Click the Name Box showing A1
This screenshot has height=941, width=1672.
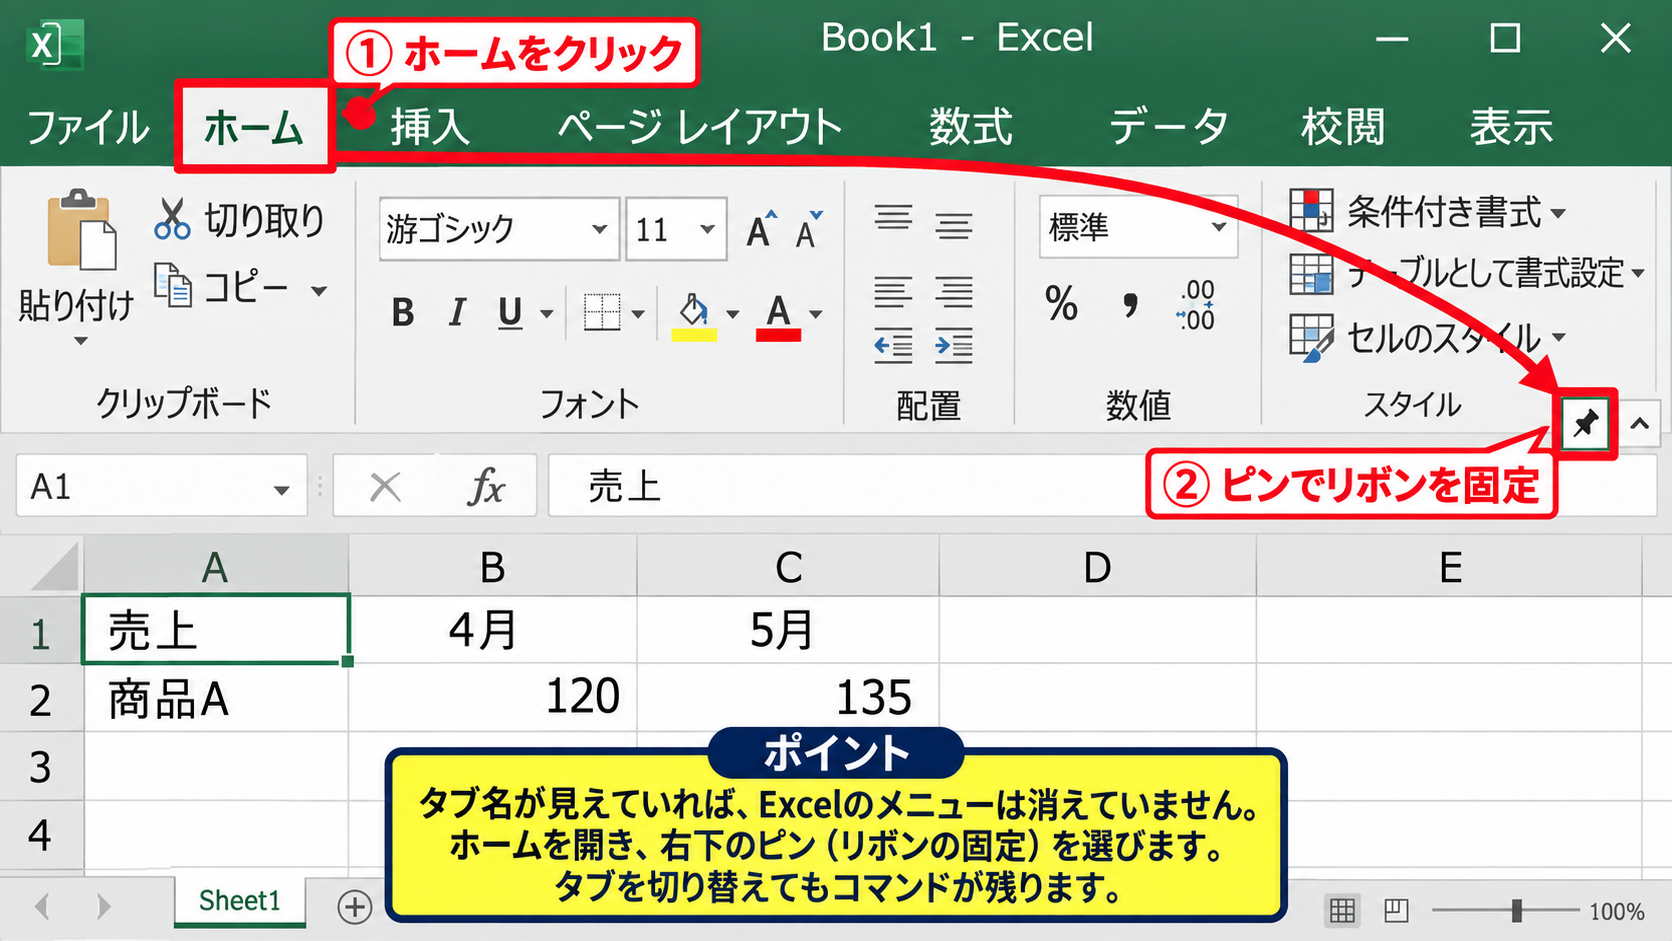[161, 486]
